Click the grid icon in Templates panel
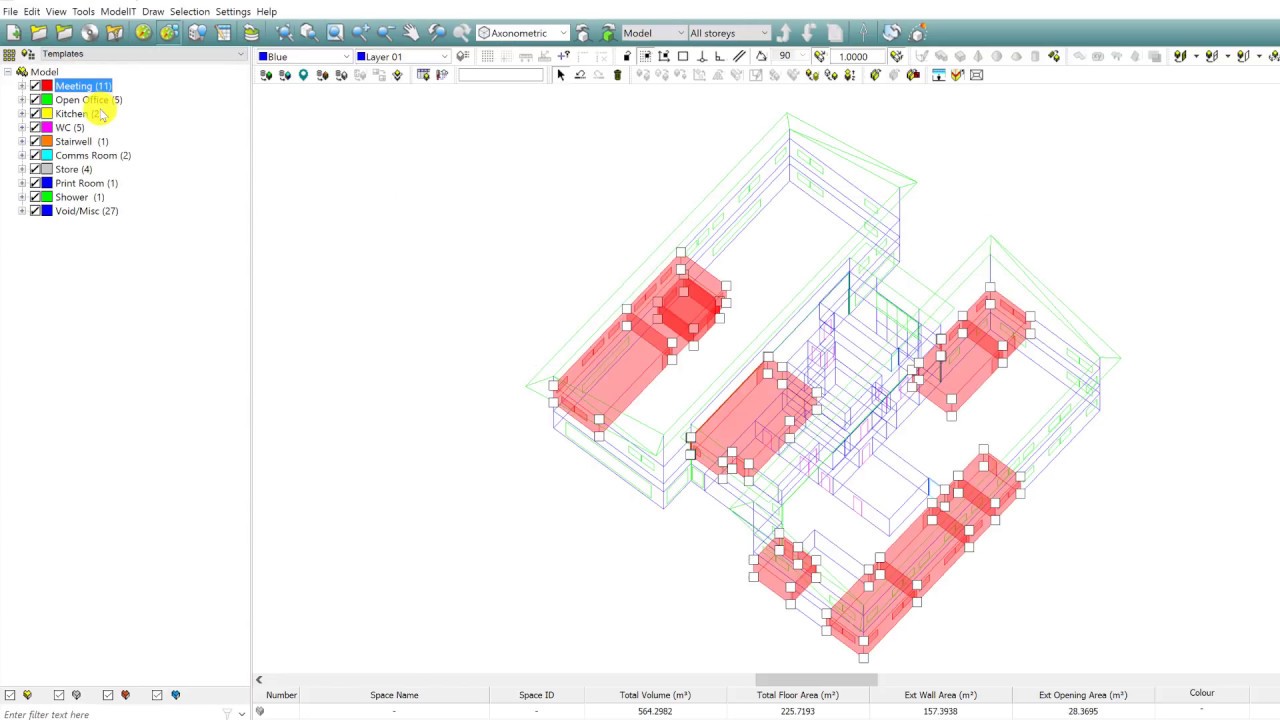 coord(10,54)
